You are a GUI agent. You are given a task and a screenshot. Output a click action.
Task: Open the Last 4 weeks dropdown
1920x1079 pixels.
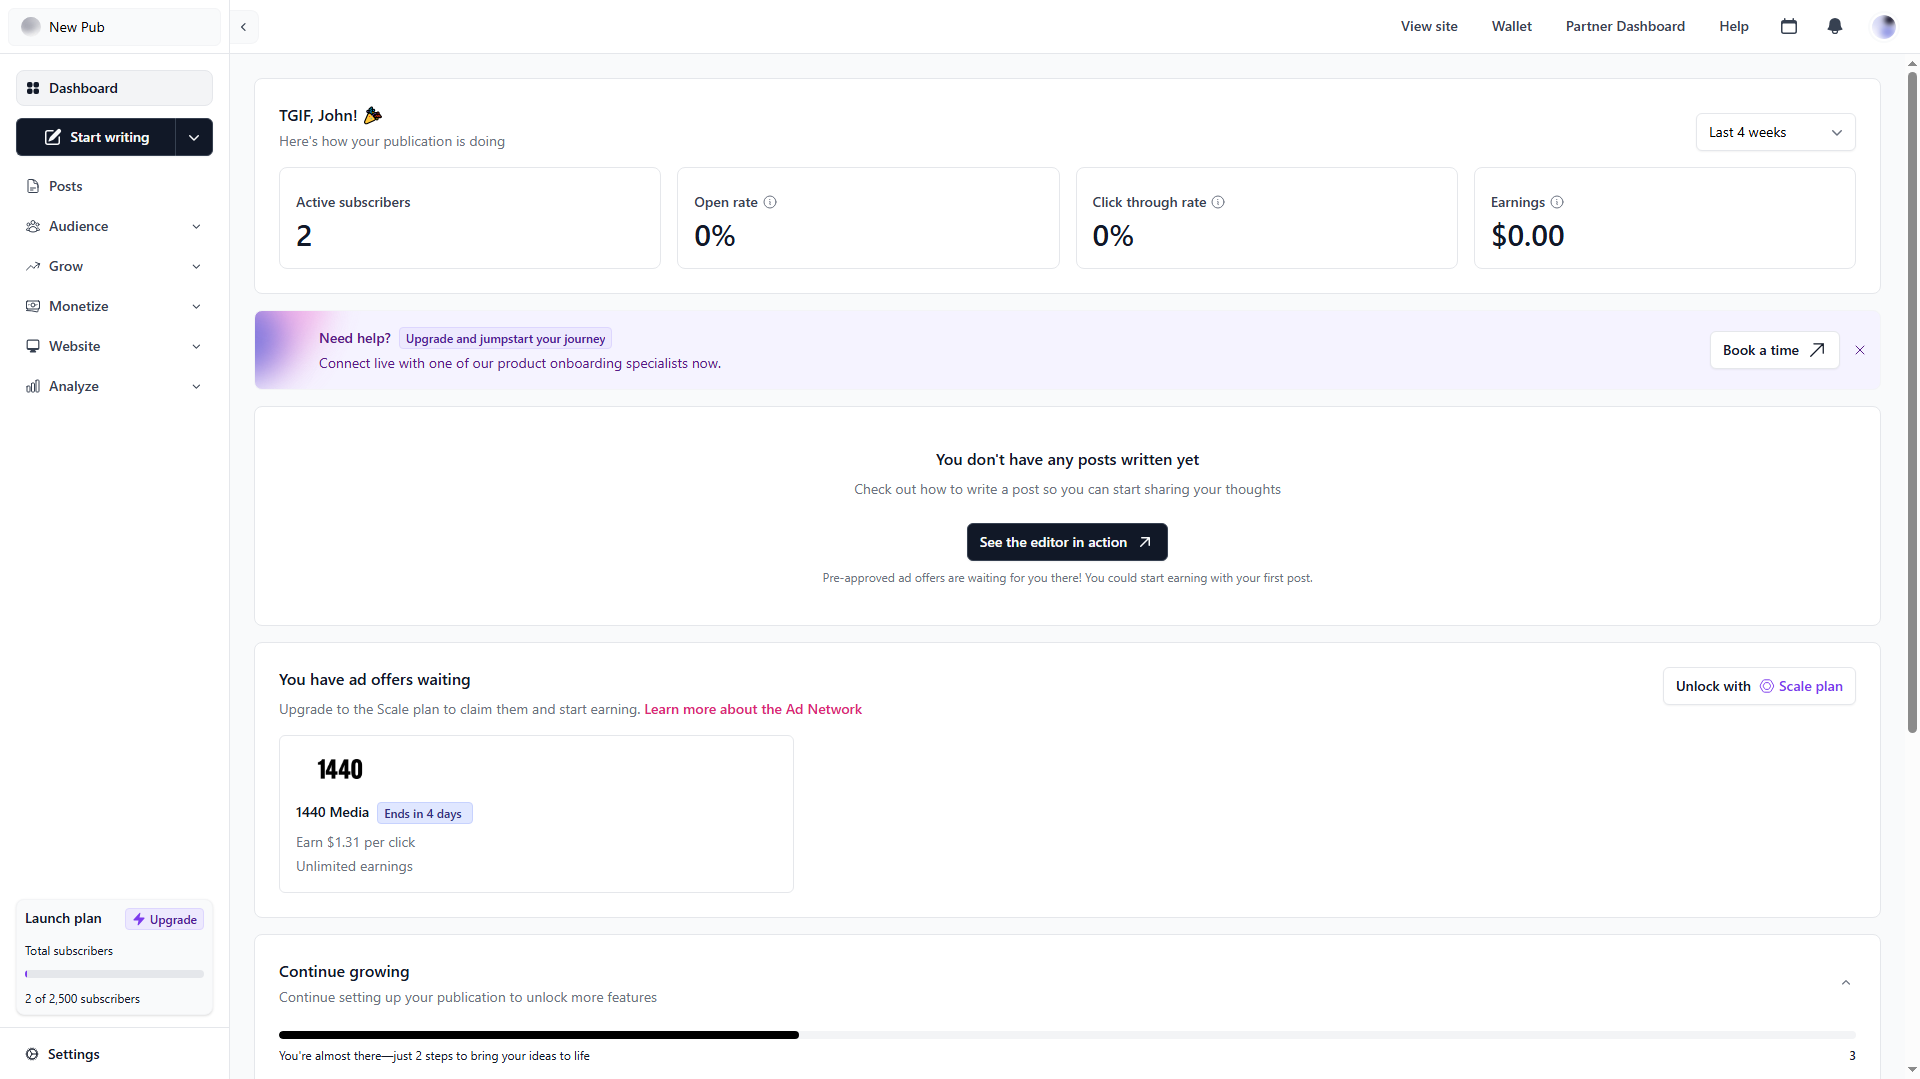pyautogui.click(x=1775, y=132)
